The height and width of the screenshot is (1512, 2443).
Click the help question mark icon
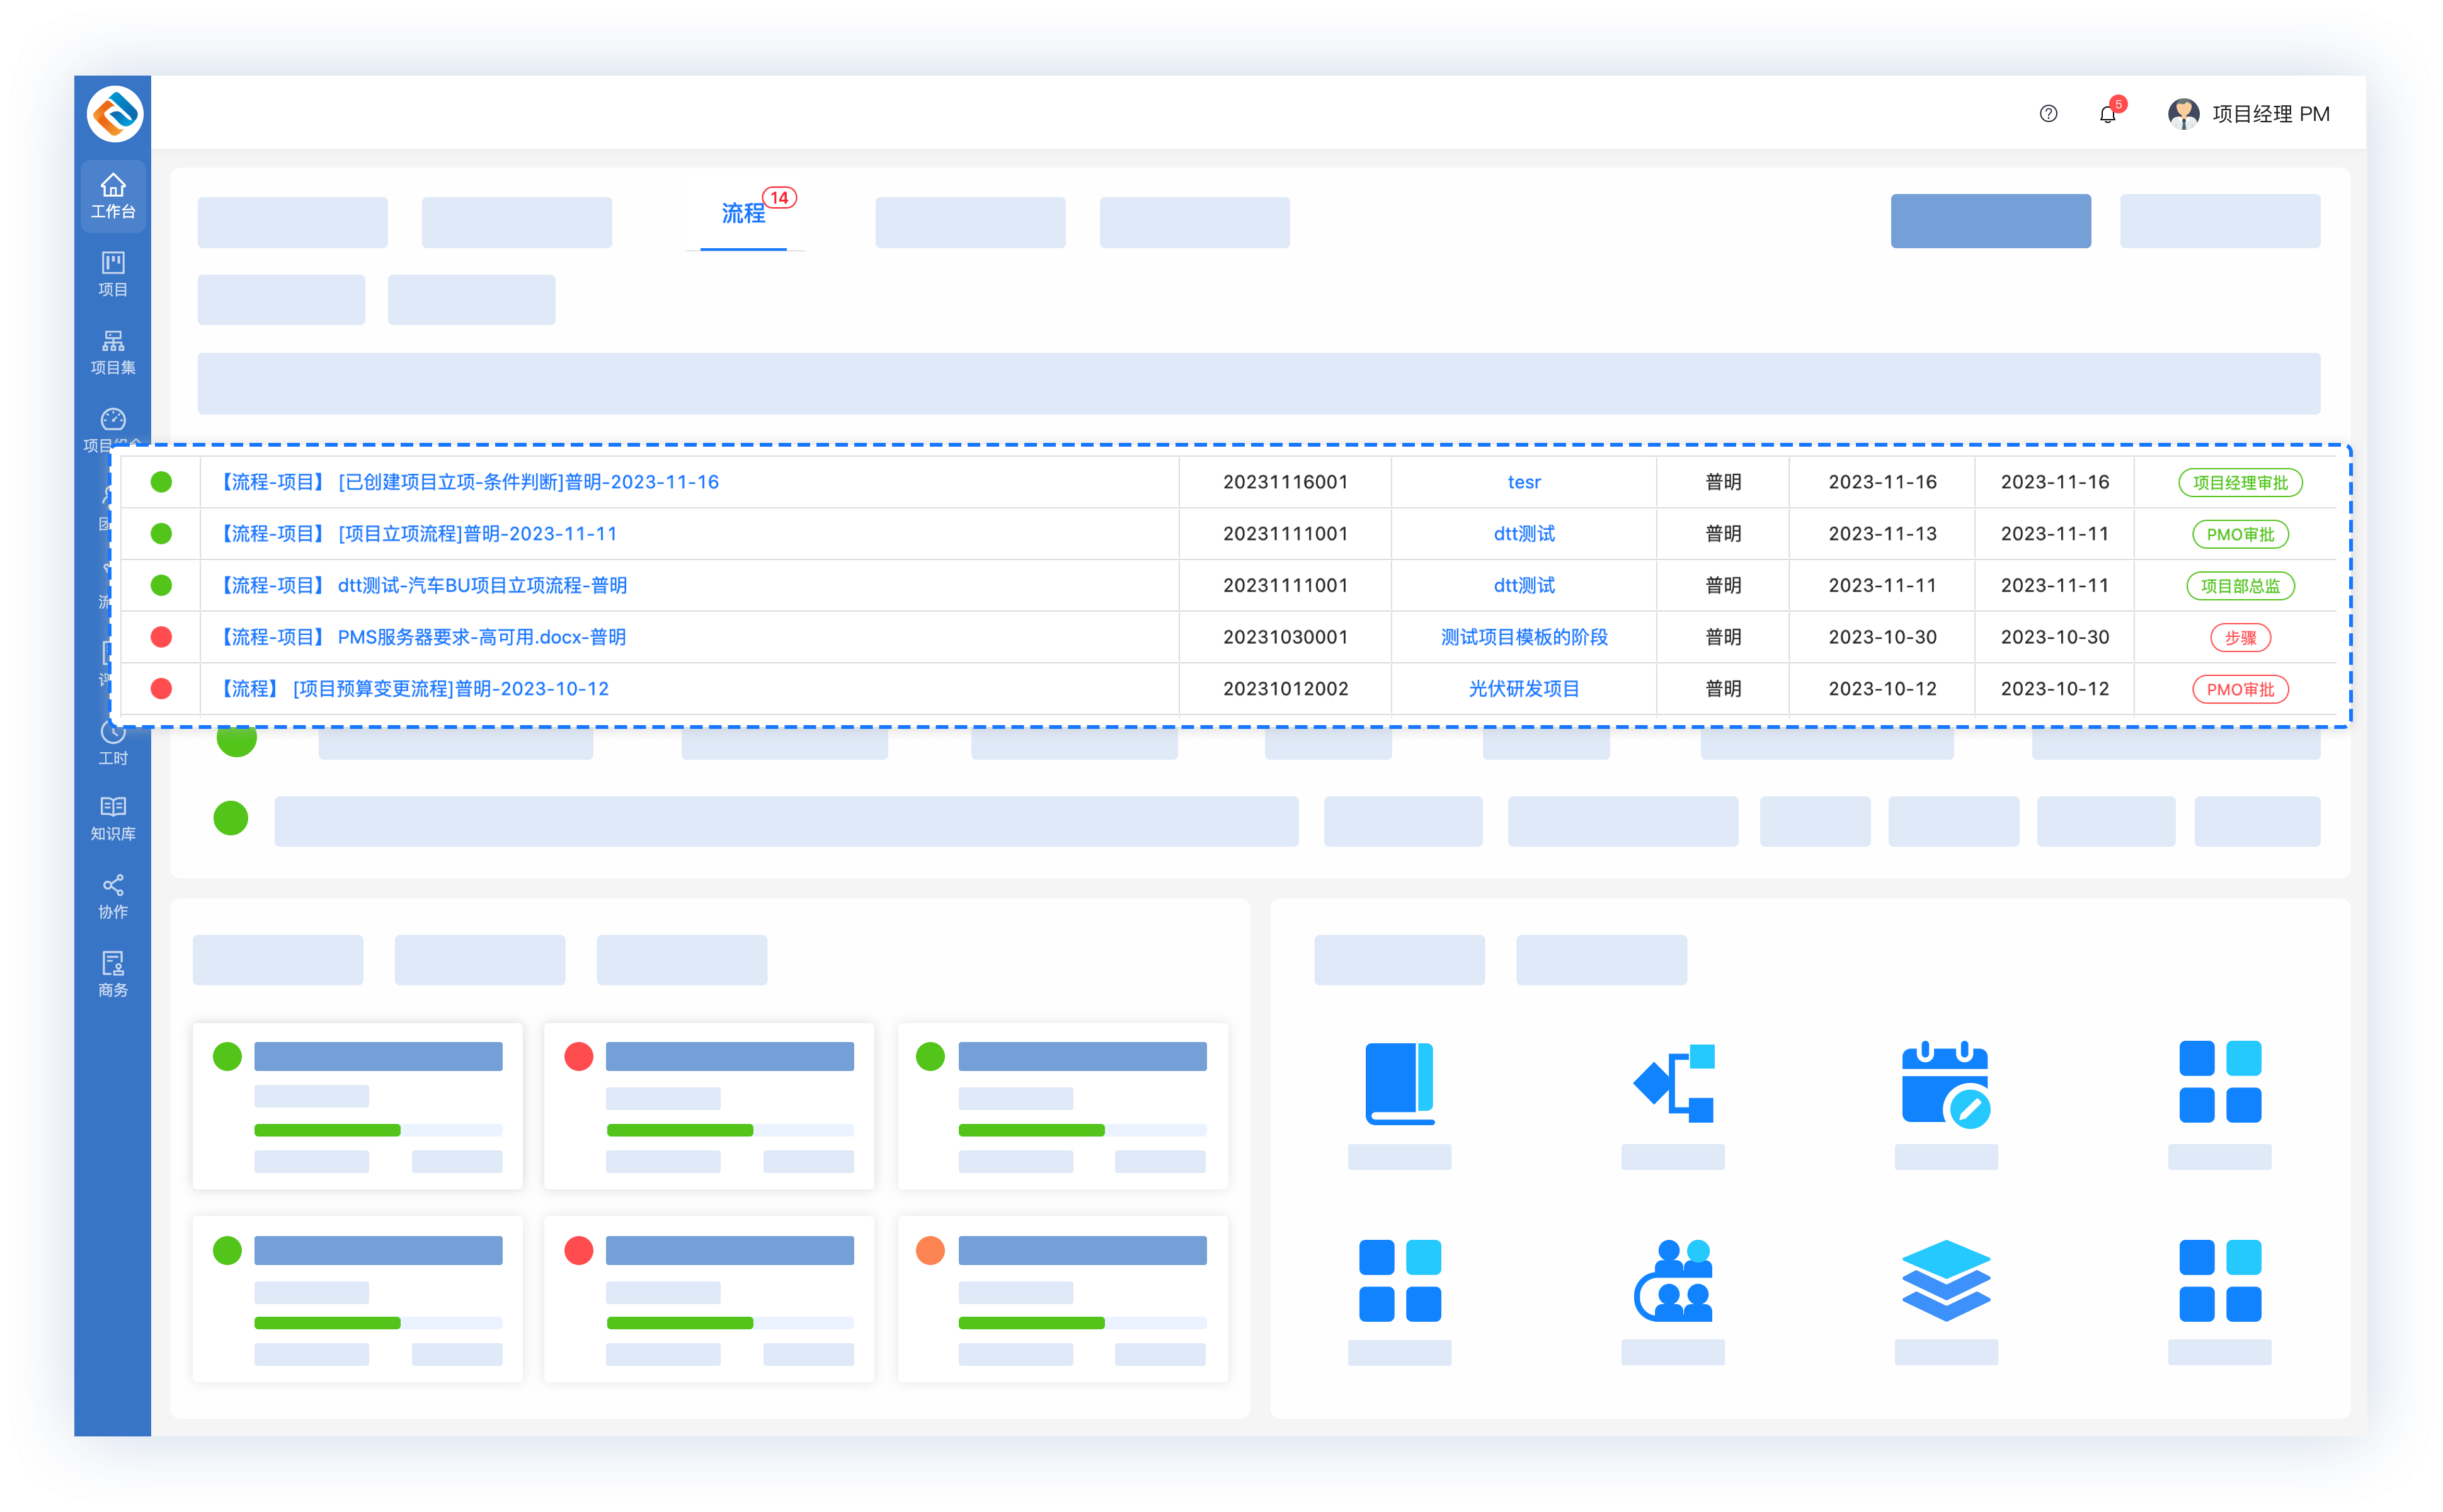click(2048, 114)
